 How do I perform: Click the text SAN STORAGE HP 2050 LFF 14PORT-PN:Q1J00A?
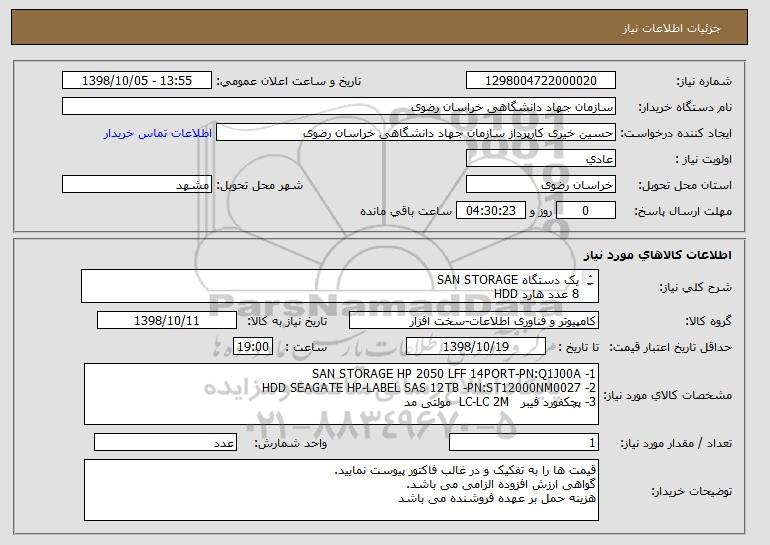(454, 373)
